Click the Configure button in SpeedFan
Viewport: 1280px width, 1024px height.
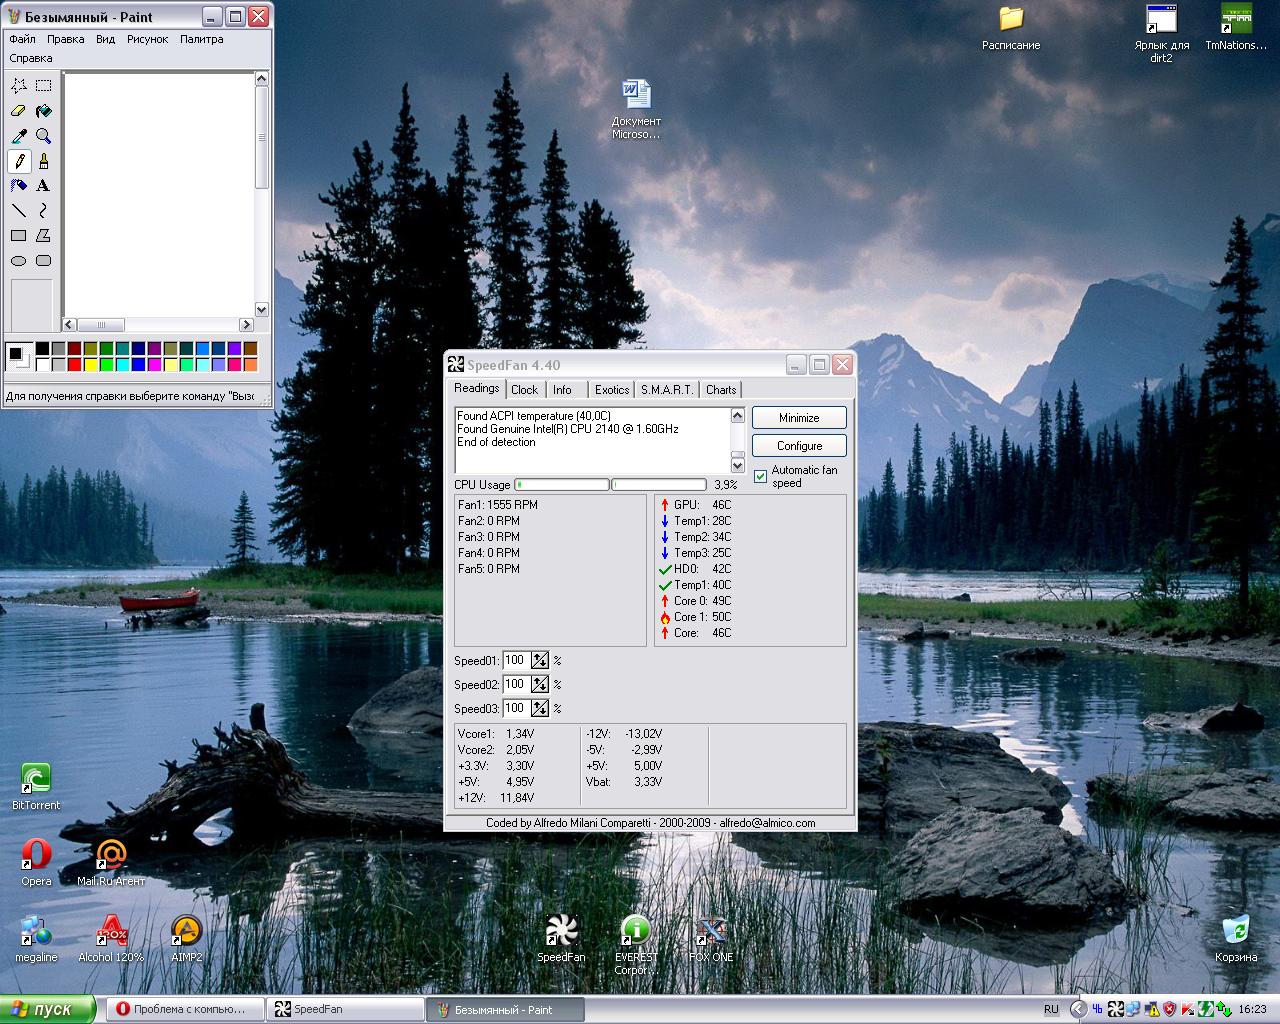point(799,446)
